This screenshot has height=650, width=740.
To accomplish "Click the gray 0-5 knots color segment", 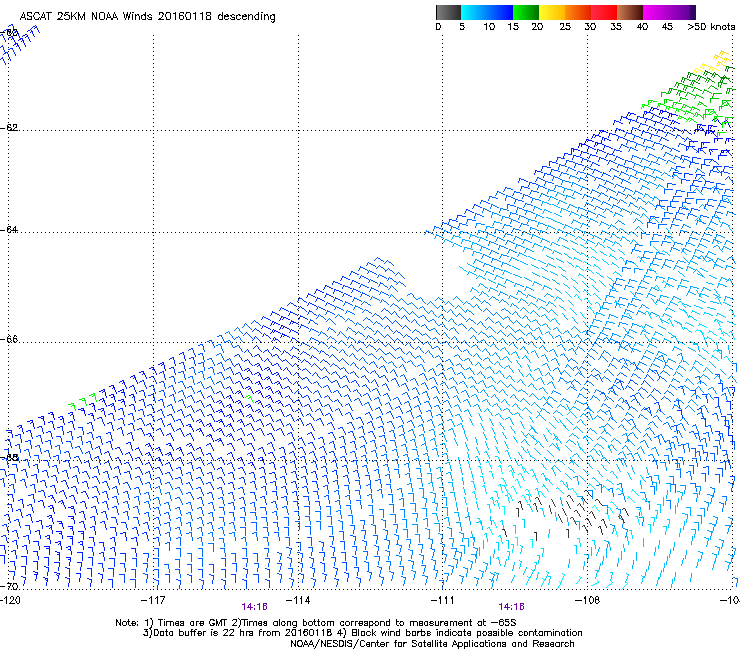I will (448, 12).
